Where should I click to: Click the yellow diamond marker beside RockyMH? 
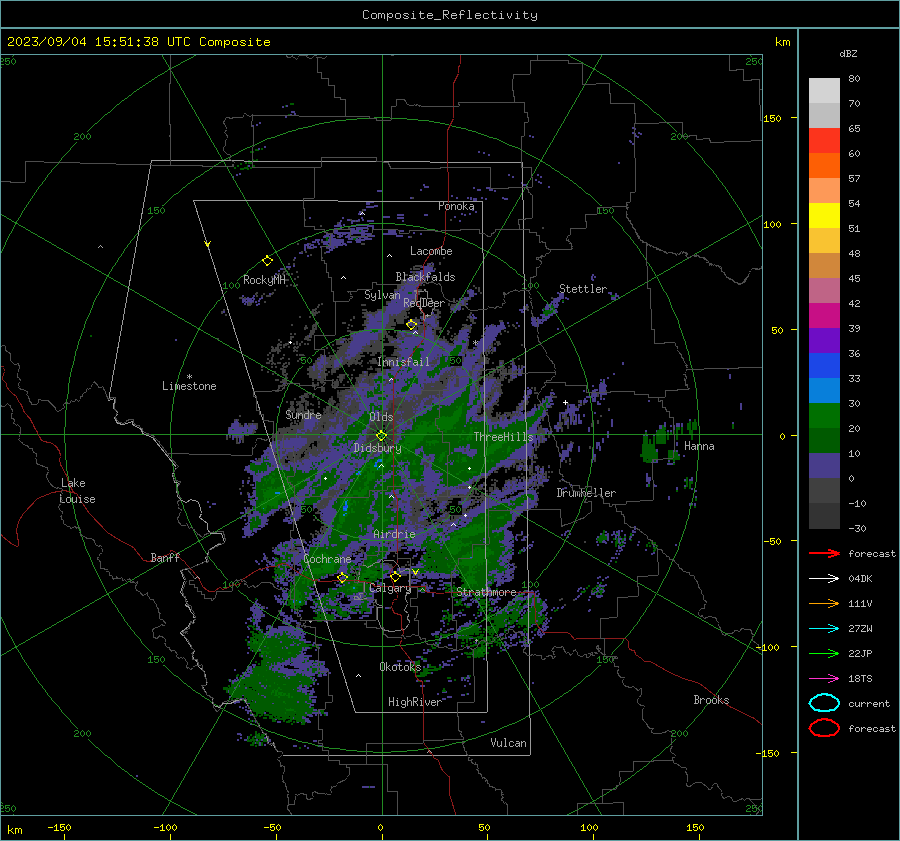267,261
